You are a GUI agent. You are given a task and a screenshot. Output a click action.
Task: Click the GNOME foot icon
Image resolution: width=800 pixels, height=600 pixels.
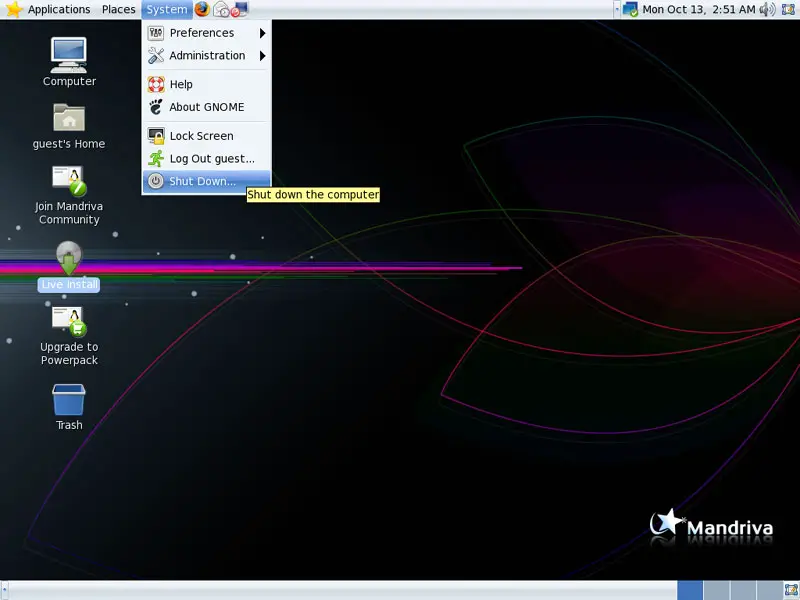[156, 107]
